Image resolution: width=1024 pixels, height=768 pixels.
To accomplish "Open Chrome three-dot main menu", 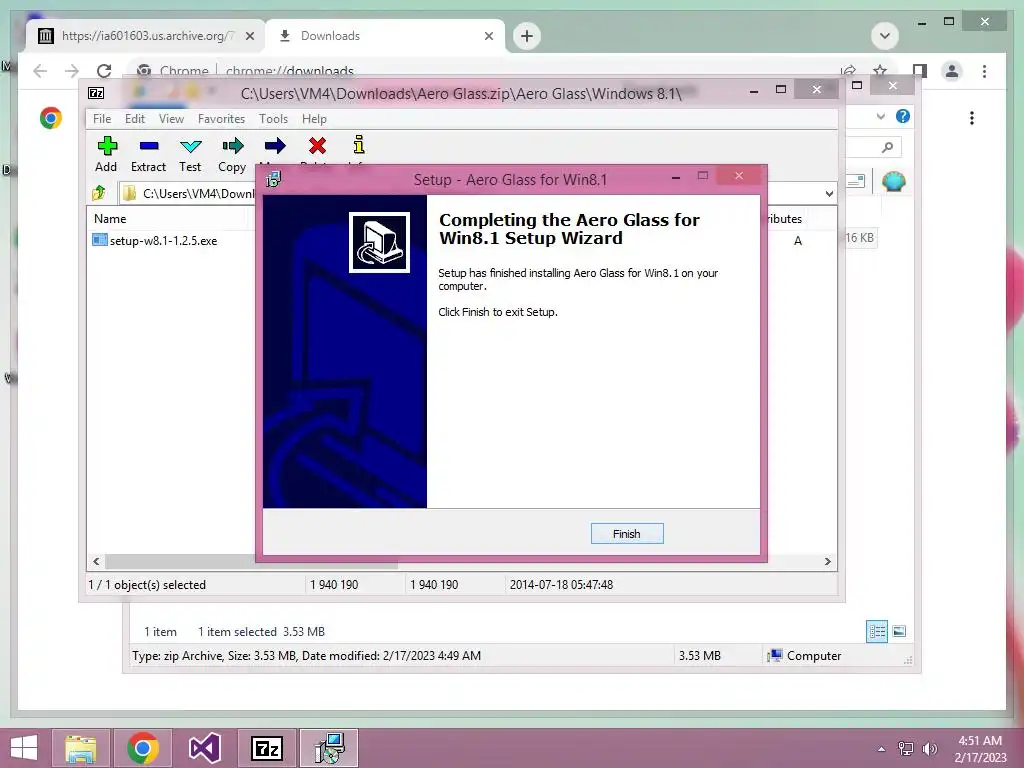I will (984, 71).
